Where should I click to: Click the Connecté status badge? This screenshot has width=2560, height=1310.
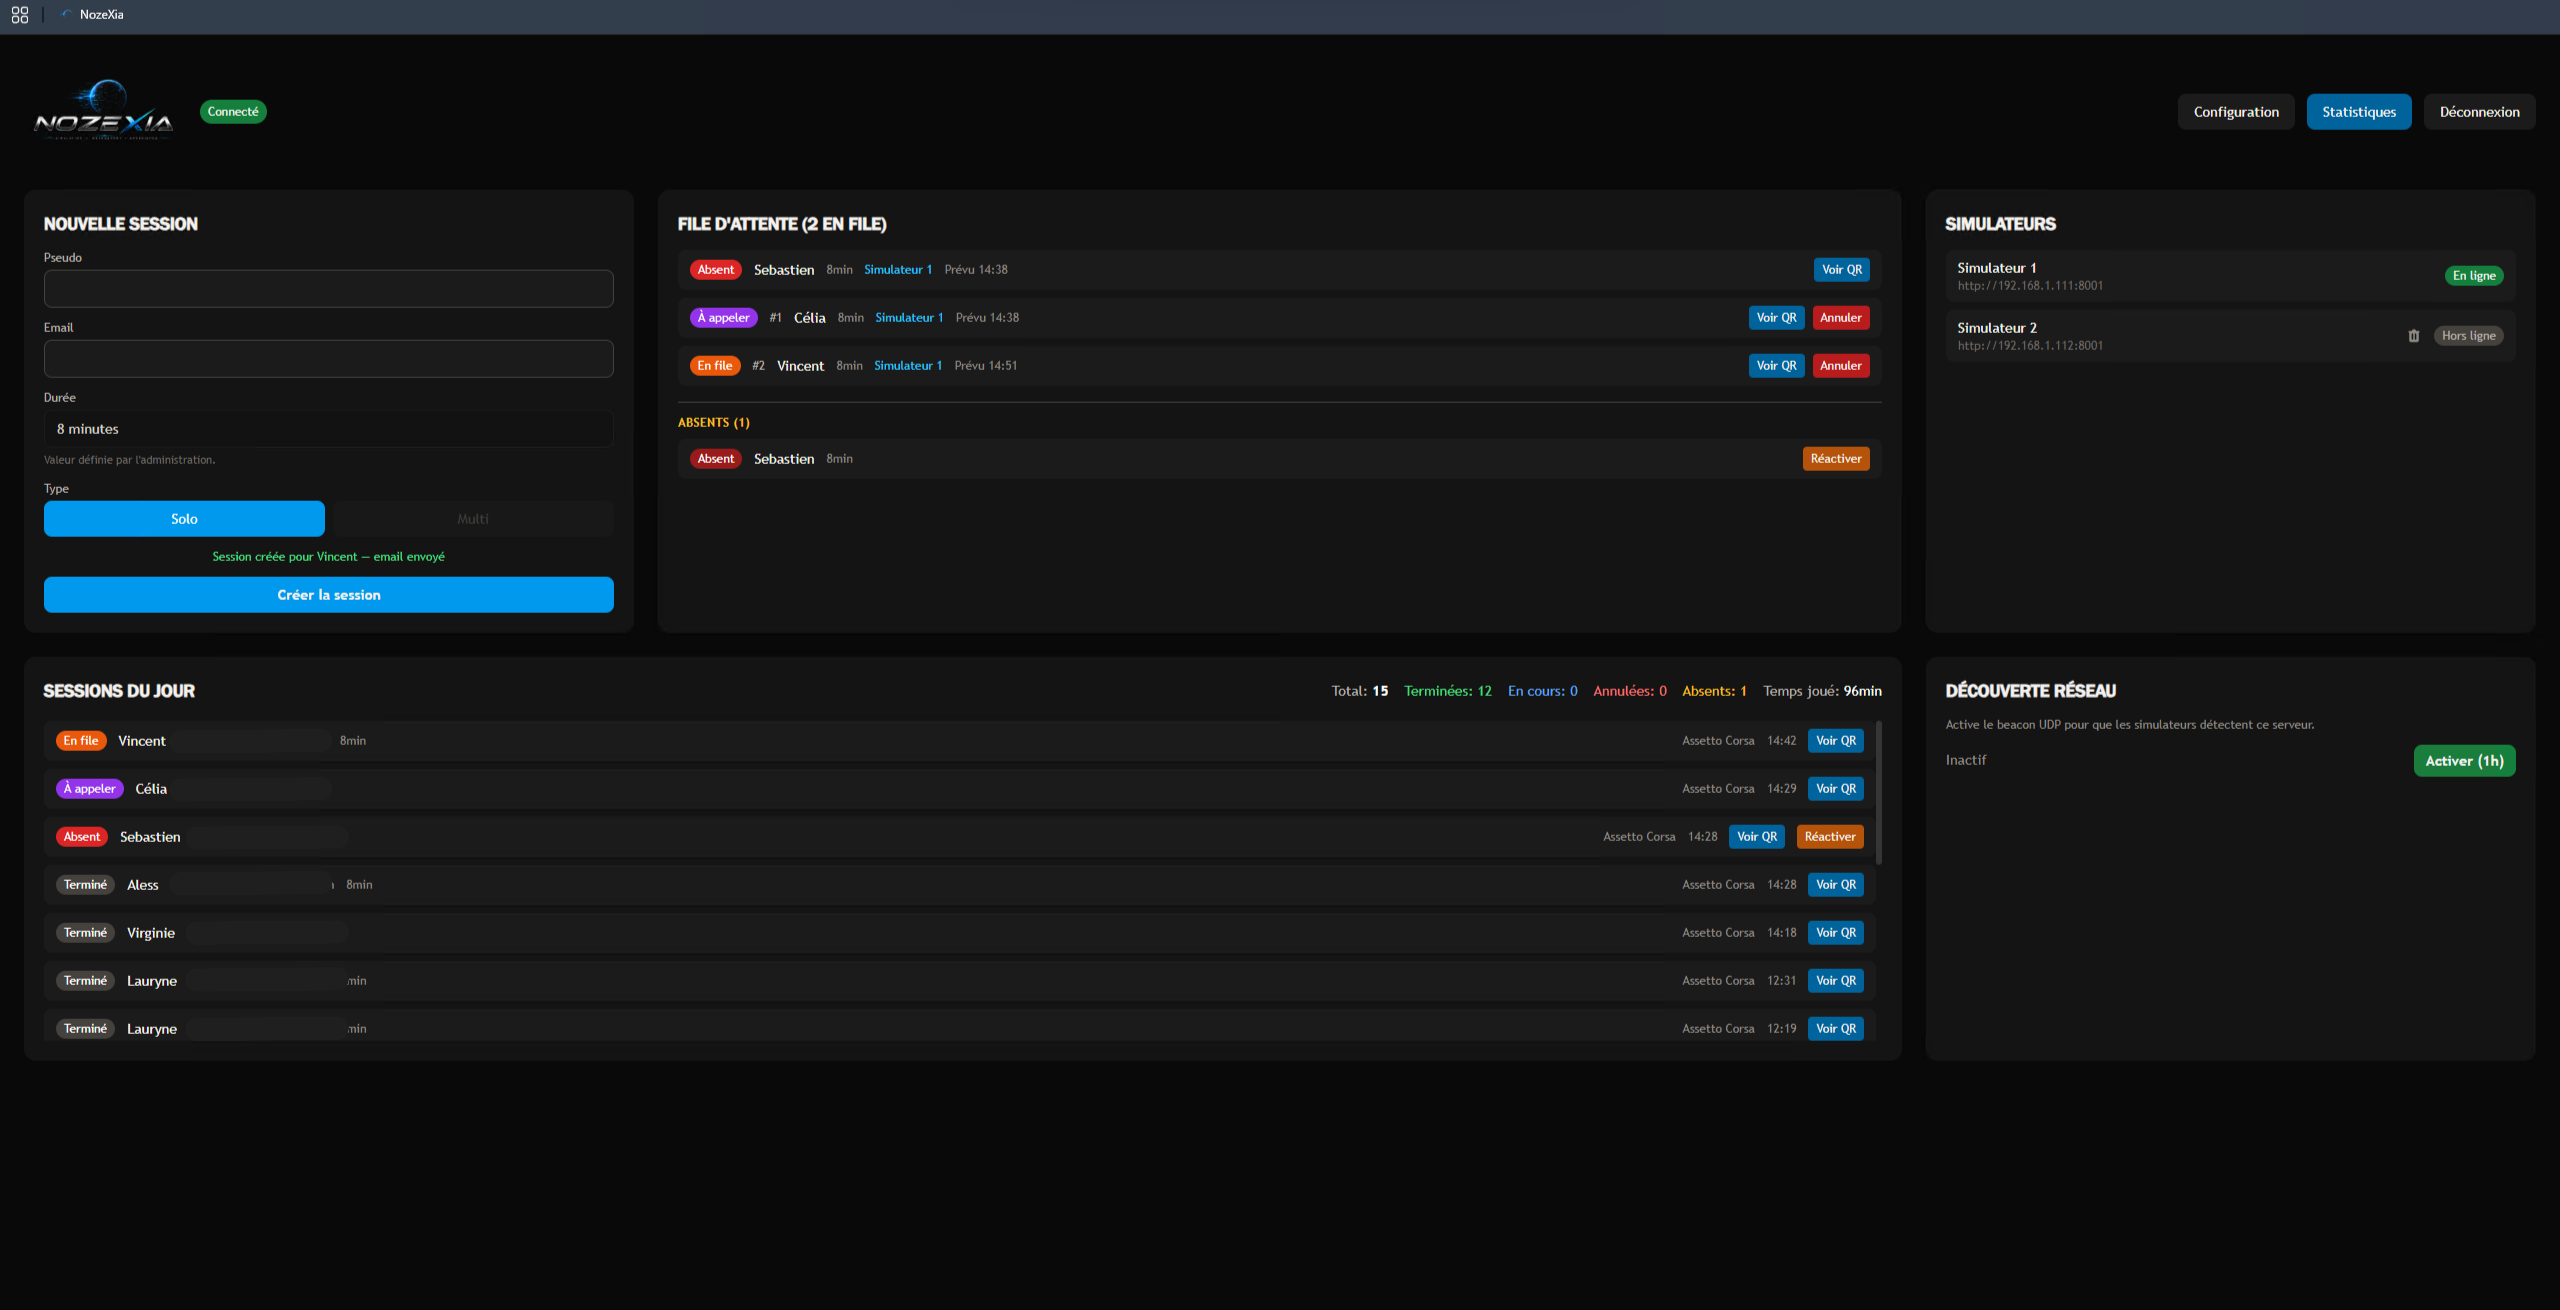tap(233, 112)
